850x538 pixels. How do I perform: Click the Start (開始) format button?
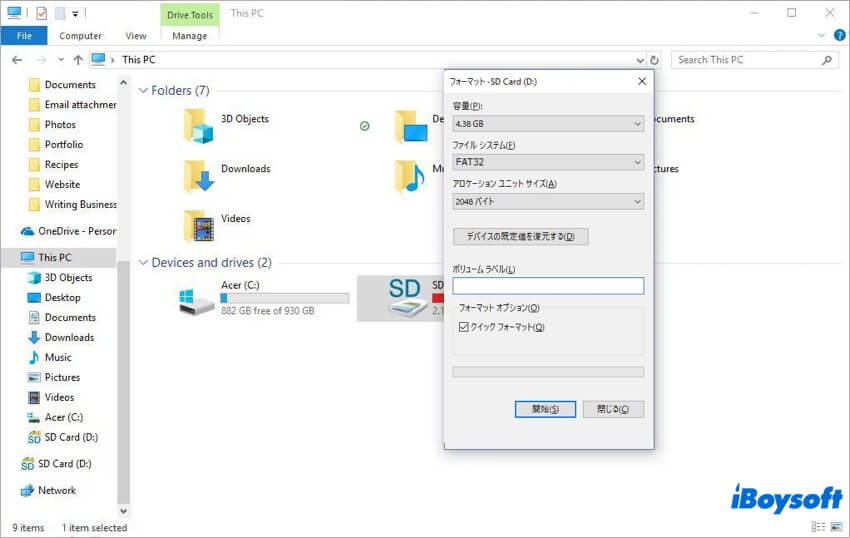(x=545, y=409)
